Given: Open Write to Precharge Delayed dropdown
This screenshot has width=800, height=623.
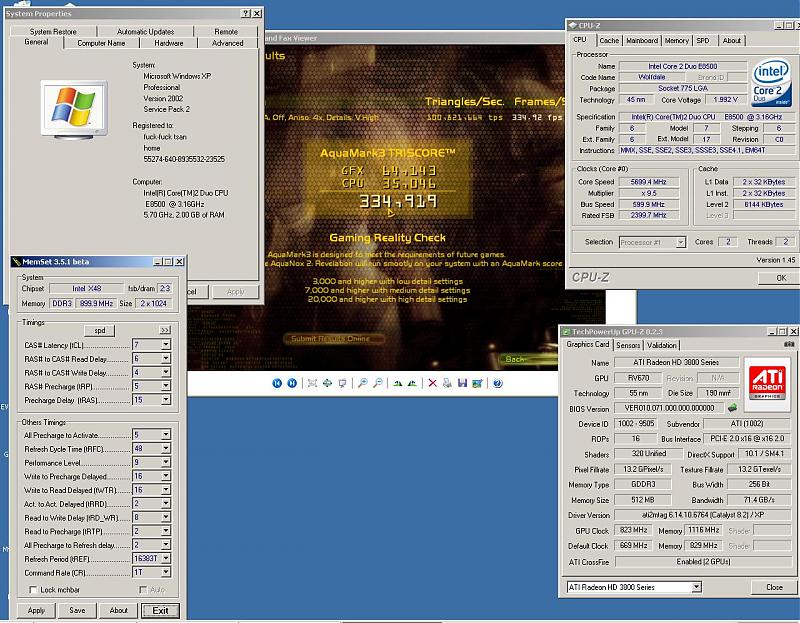Looking at the screenshot, I should (166, 476).
